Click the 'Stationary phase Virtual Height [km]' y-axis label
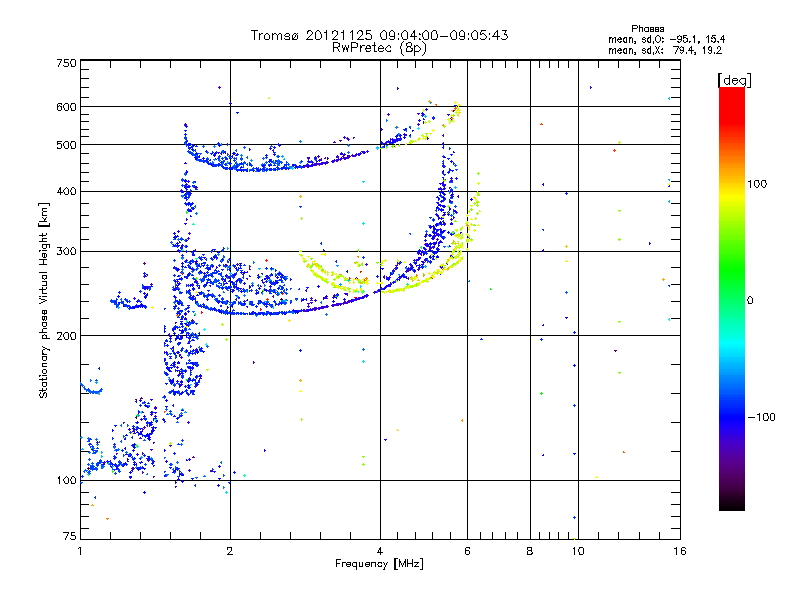Image resolution: width=800 pixels, height=600 pixels. pos(43,301)
